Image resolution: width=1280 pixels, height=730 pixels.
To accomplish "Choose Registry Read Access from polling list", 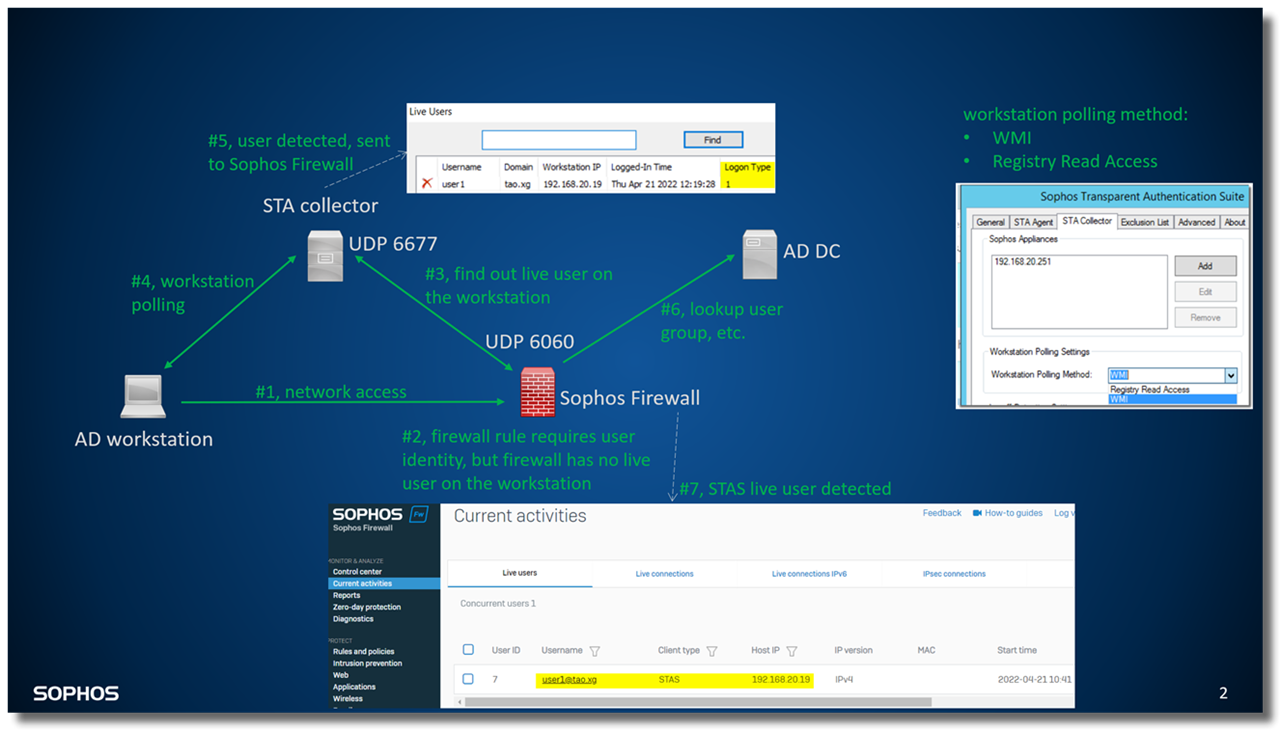I will click(x=1150, y=390).
